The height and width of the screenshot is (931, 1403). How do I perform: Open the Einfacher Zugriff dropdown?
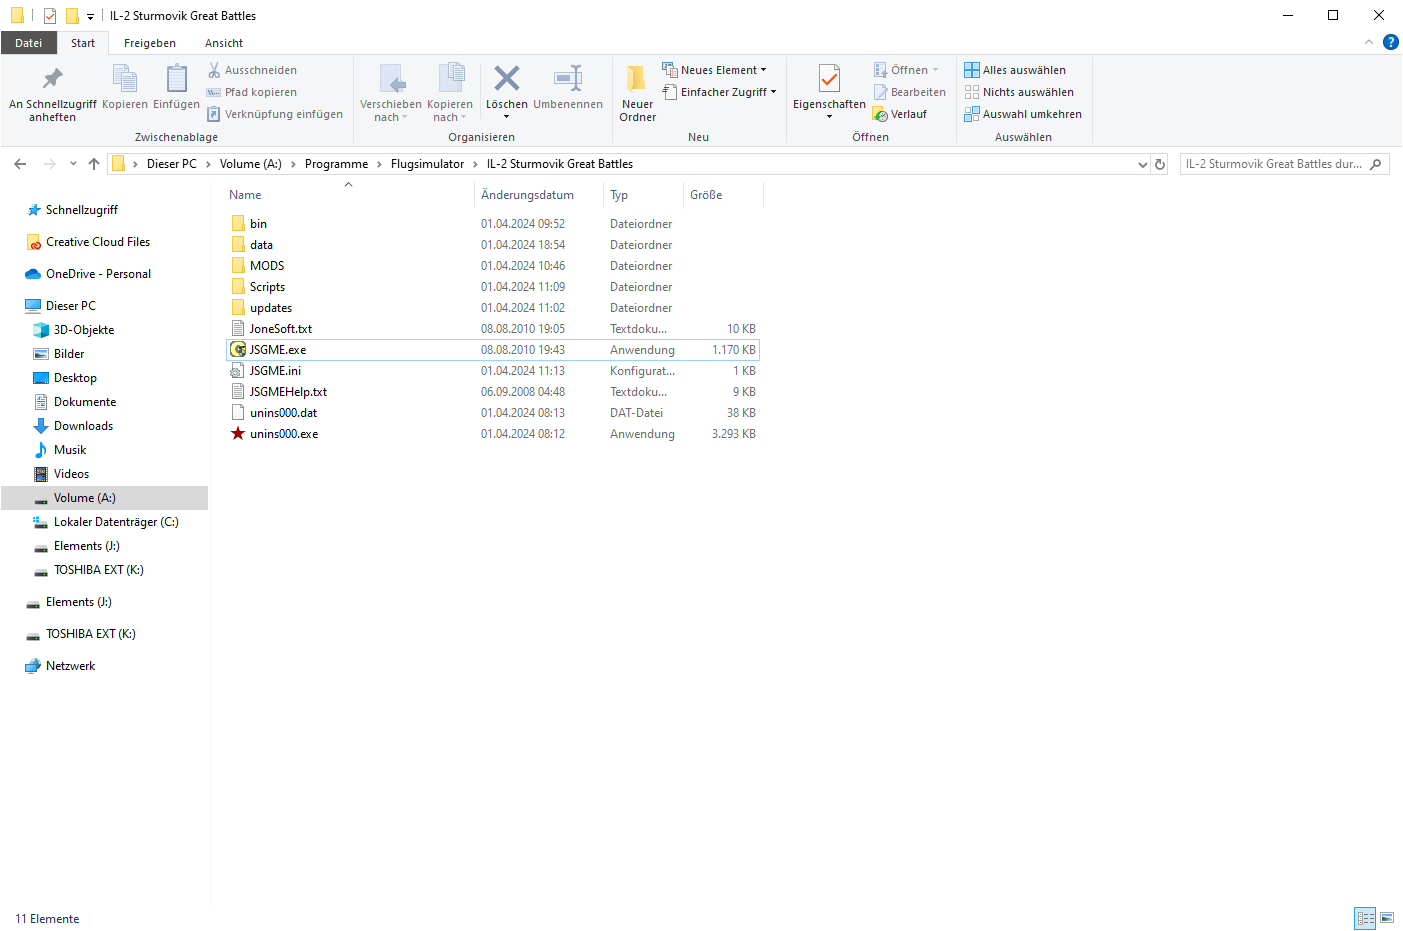click(x=719, y=92)
